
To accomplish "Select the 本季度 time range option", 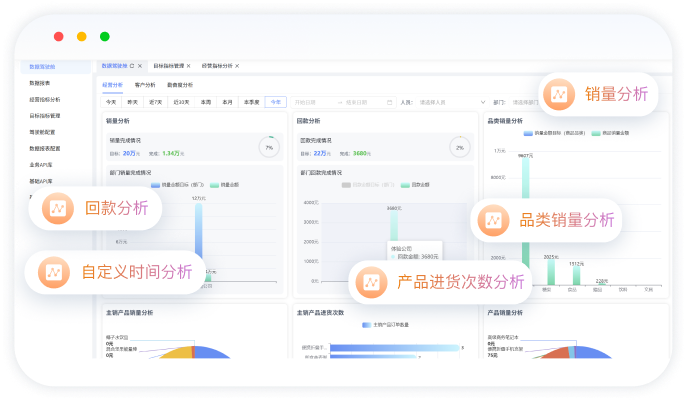I will click(x=251, y=102).
